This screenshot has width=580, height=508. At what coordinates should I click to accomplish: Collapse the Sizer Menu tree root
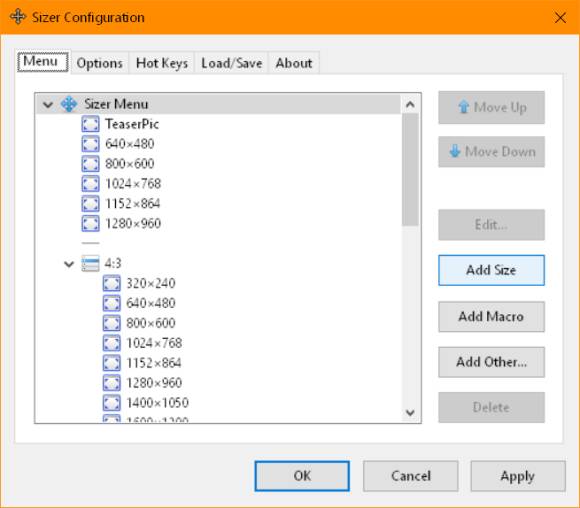(x=48, y=105)
